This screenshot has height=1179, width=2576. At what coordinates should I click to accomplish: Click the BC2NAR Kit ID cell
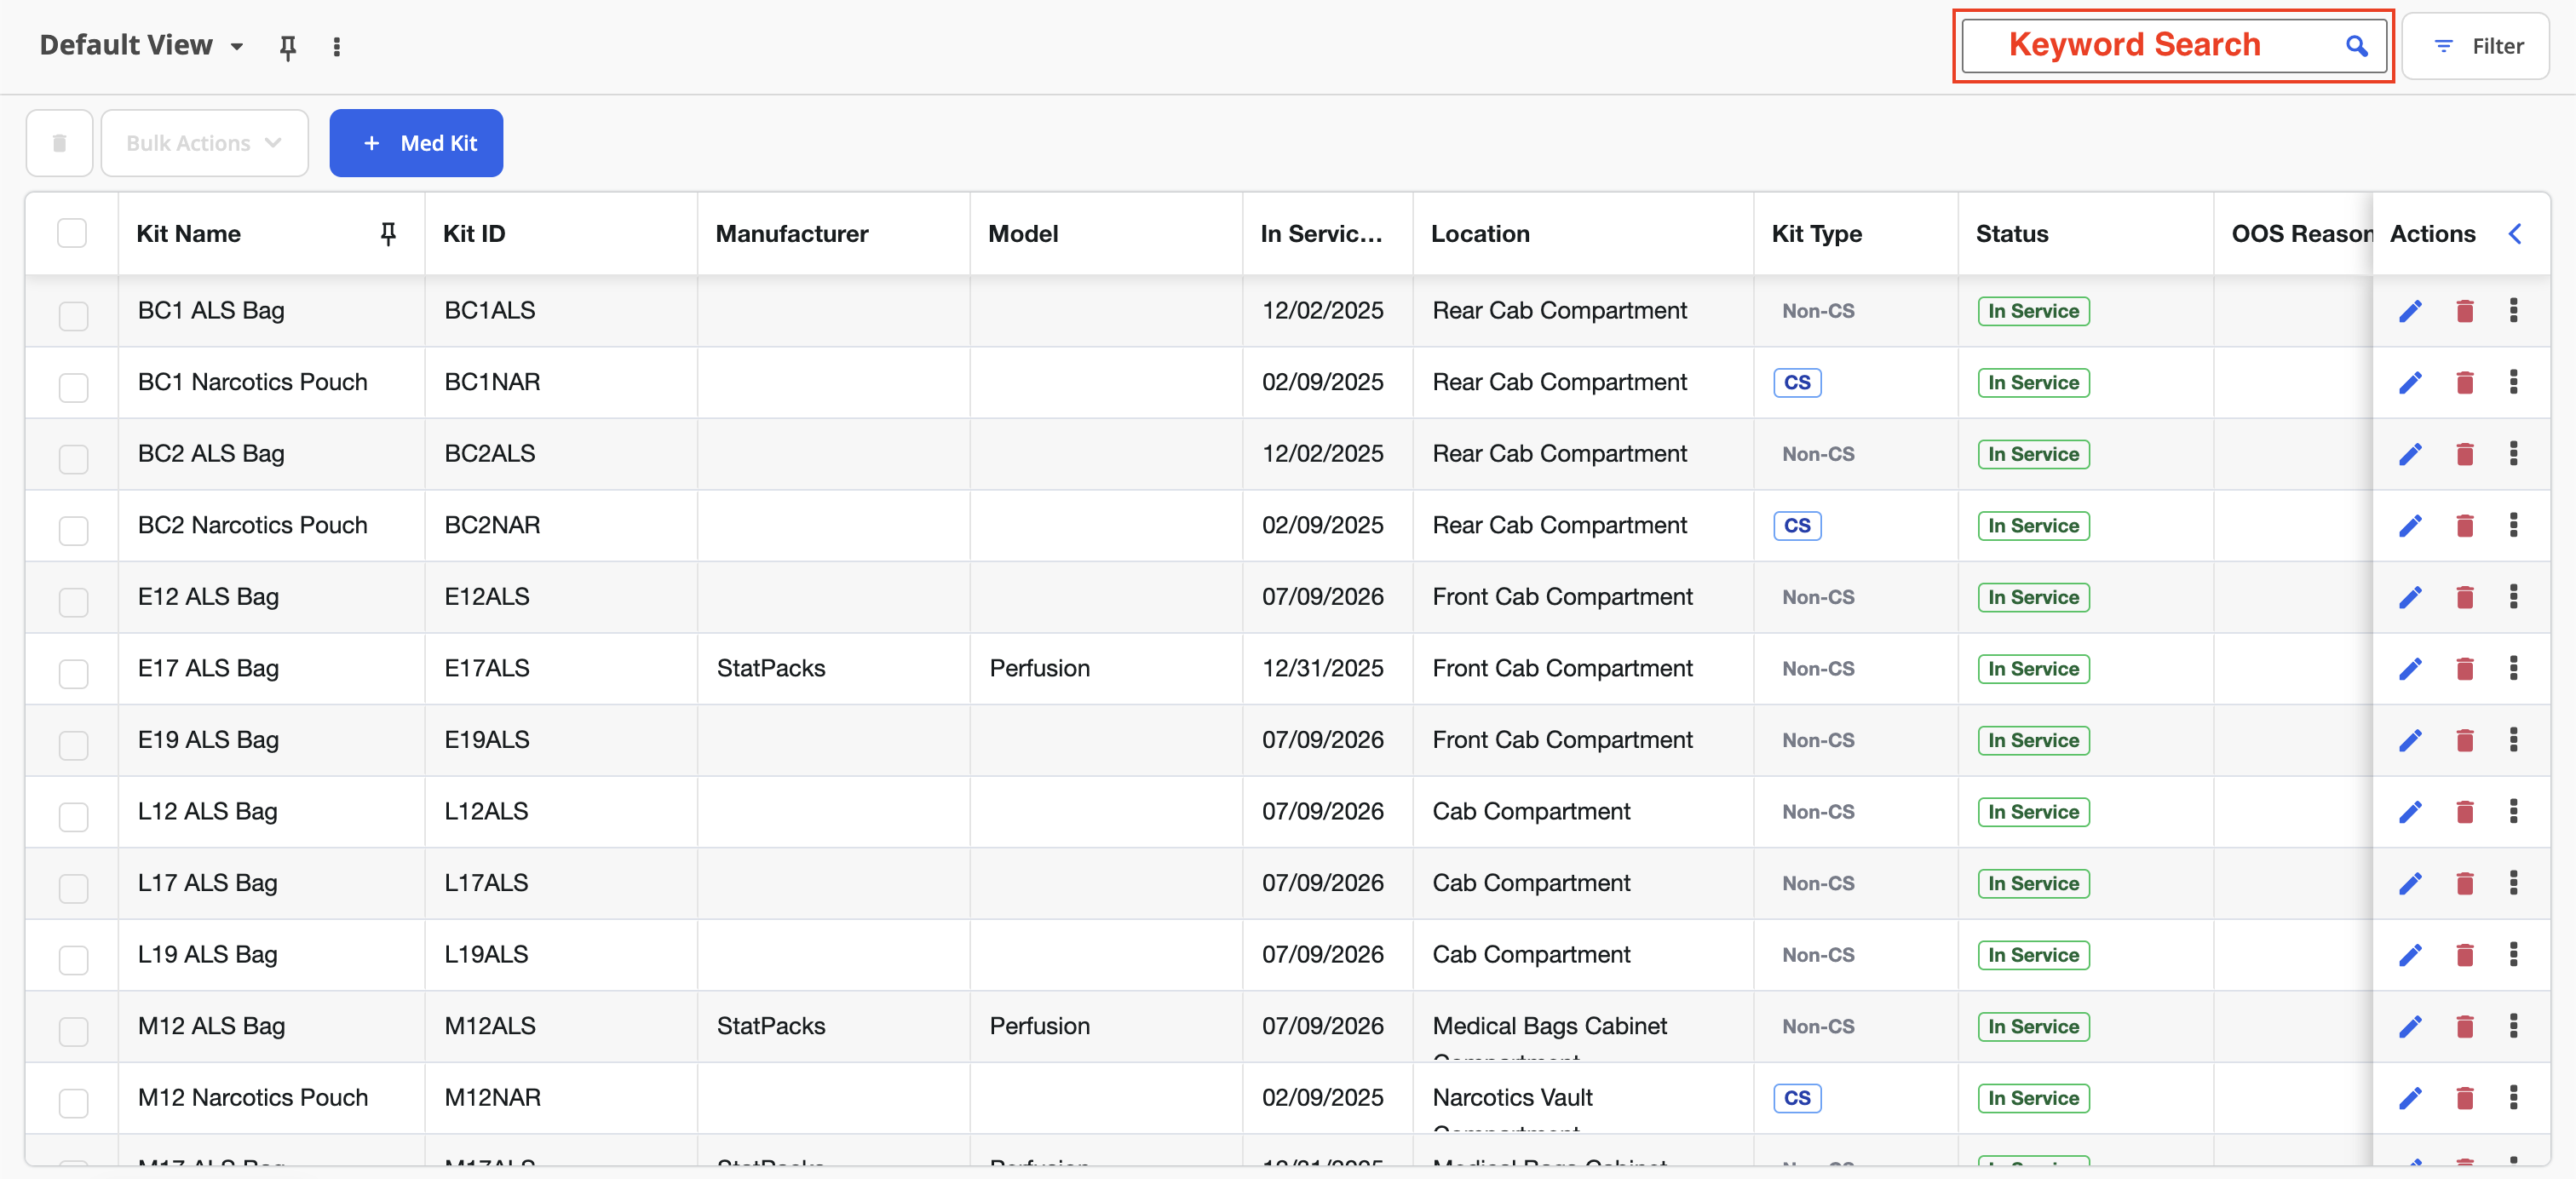492,525
